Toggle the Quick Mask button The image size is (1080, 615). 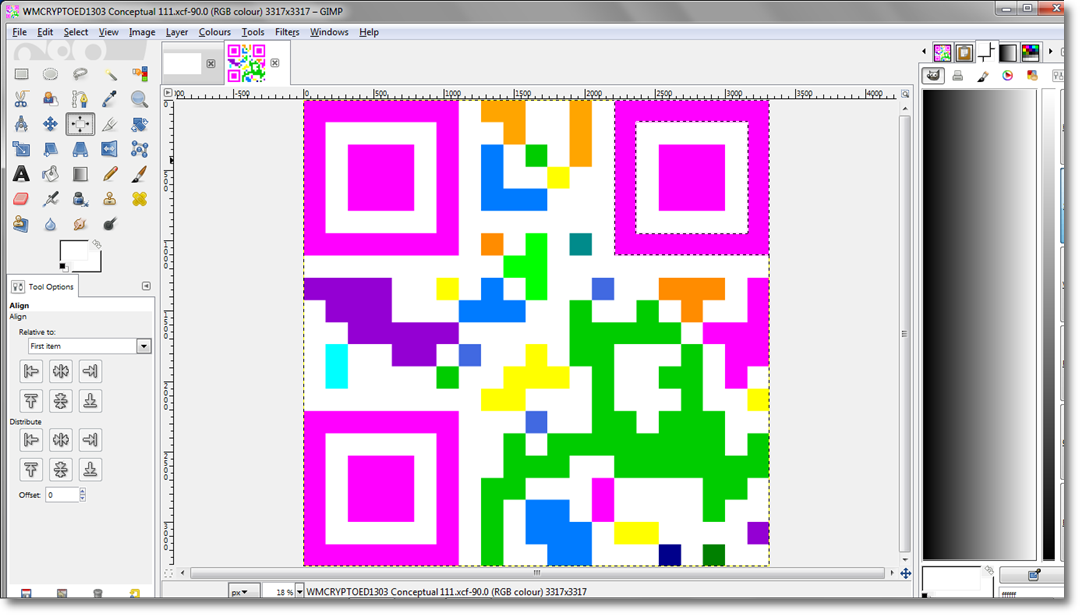[169, 572]
